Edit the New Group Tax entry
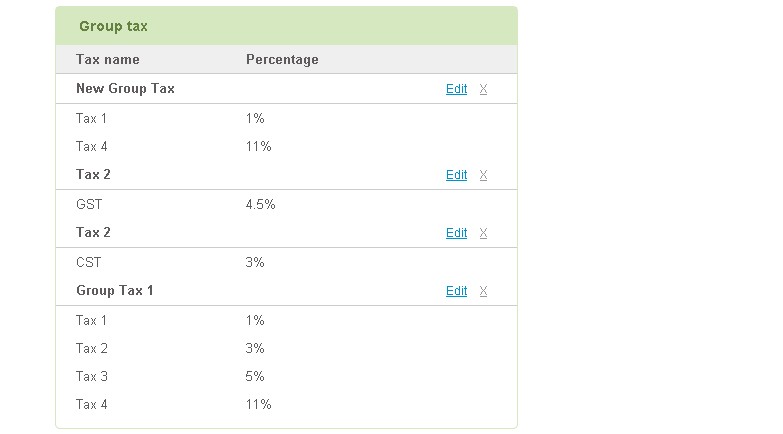Image resolution: width=783 pixels, height=434 pixels. pos(456,89)
